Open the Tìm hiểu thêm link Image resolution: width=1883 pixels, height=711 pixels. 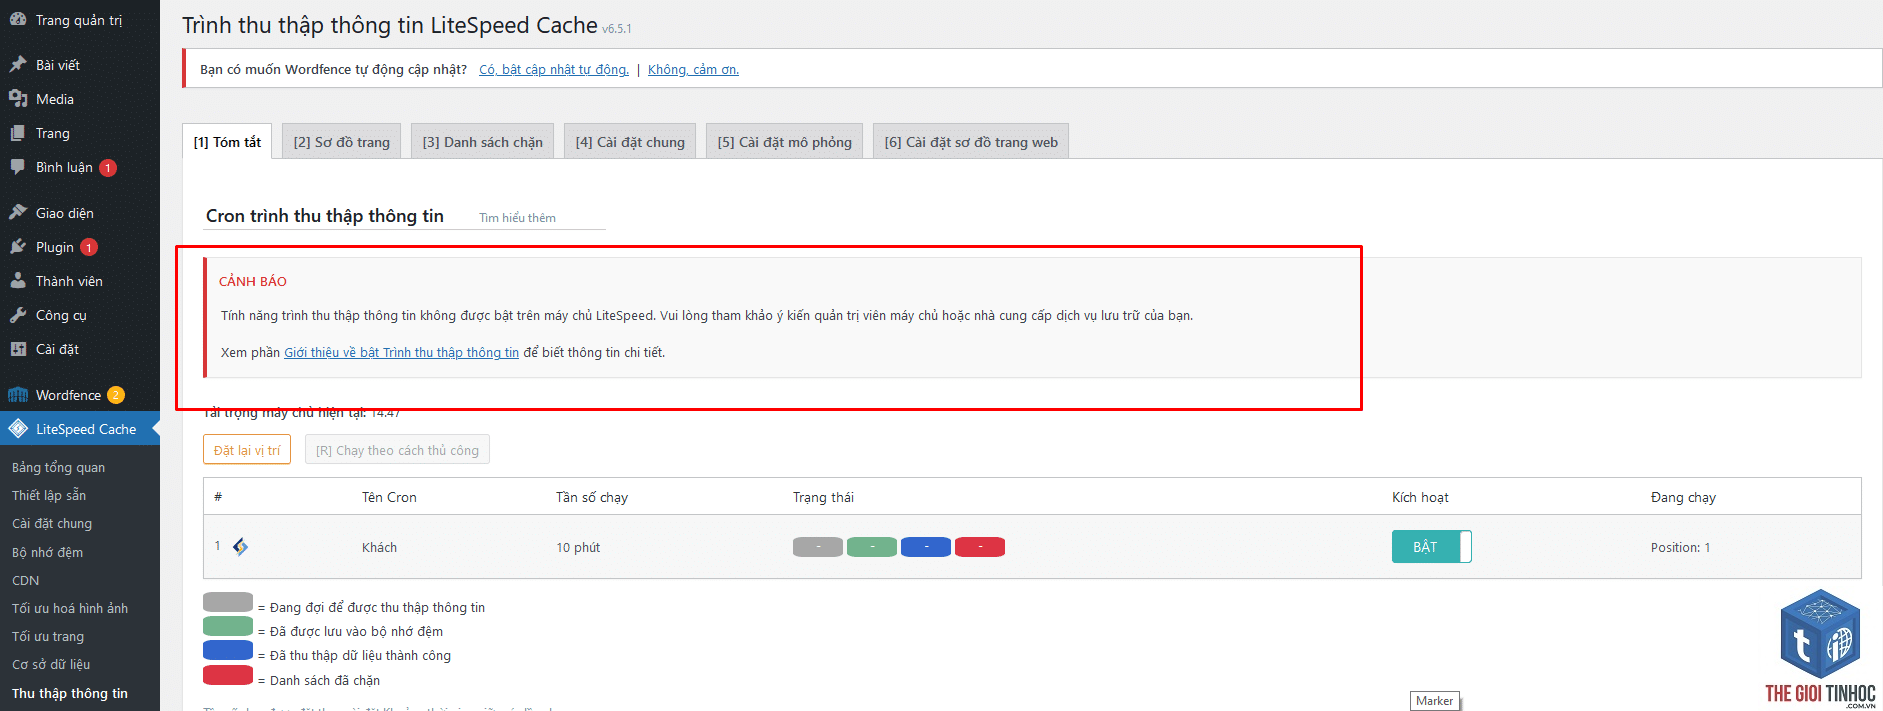click(517, 218)
